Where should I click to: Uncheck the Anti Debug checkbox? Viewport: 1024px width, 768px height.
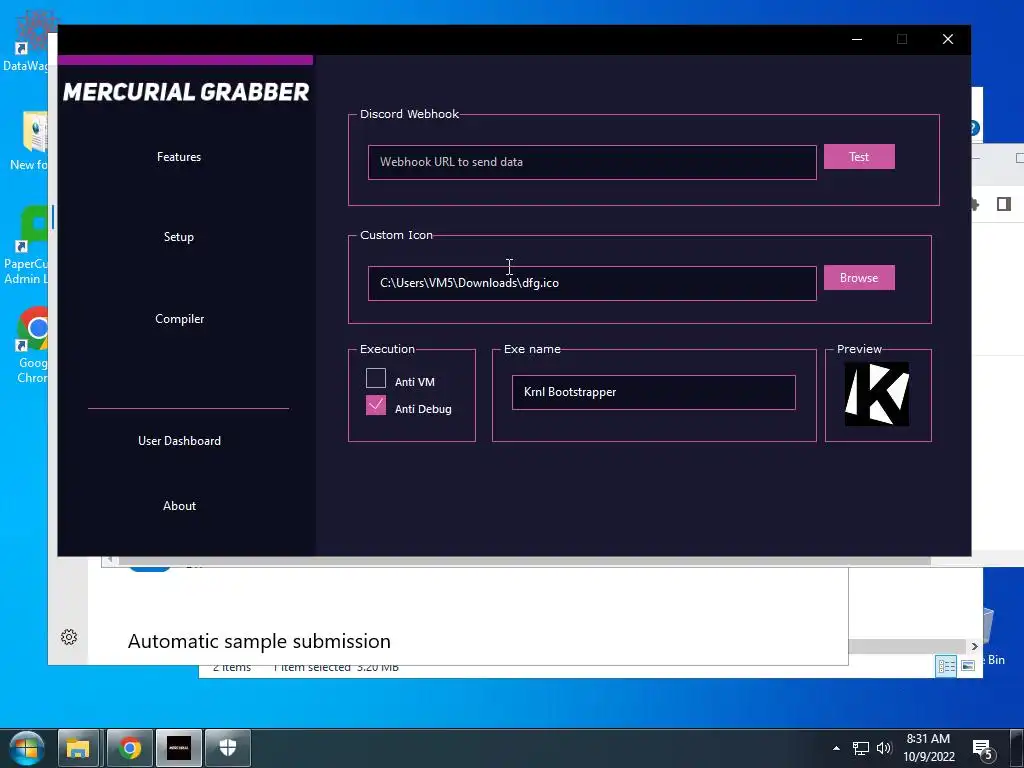(x=376, y=405)
